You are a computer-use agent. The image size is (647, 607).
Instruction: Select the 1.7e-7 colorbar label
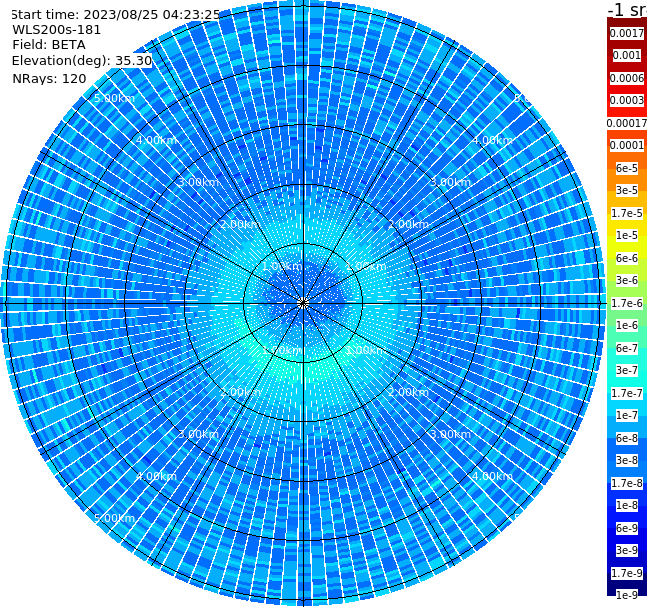627,393
